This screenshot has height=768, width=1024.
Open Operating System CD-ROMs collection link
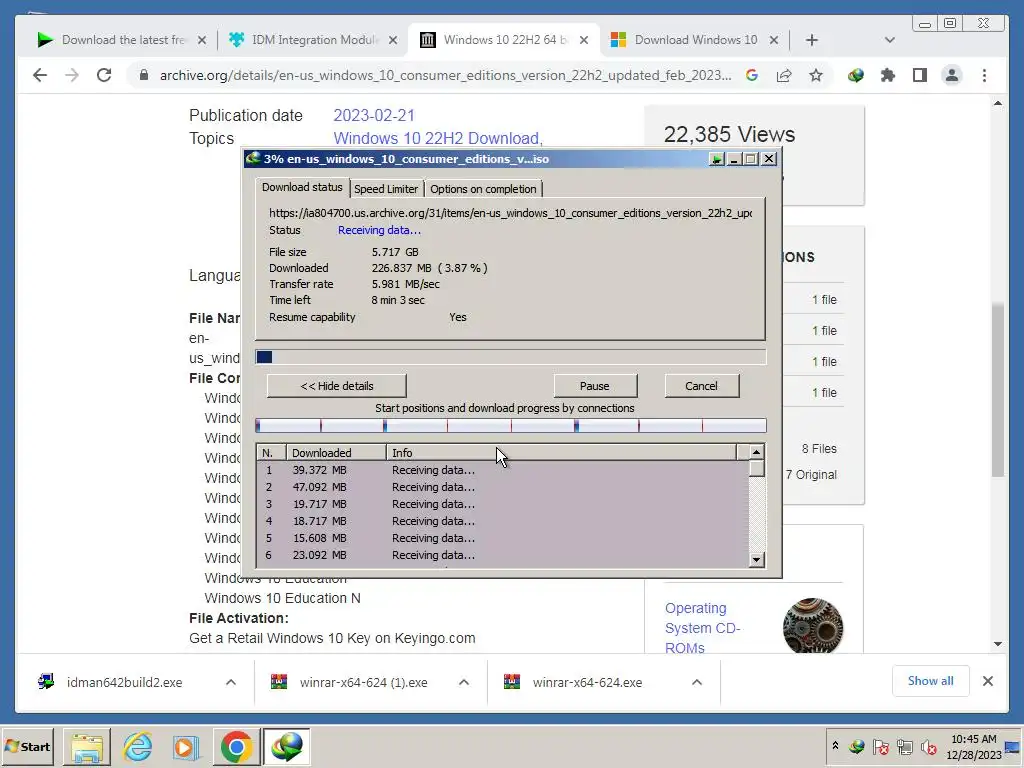[x=703, y=628]
